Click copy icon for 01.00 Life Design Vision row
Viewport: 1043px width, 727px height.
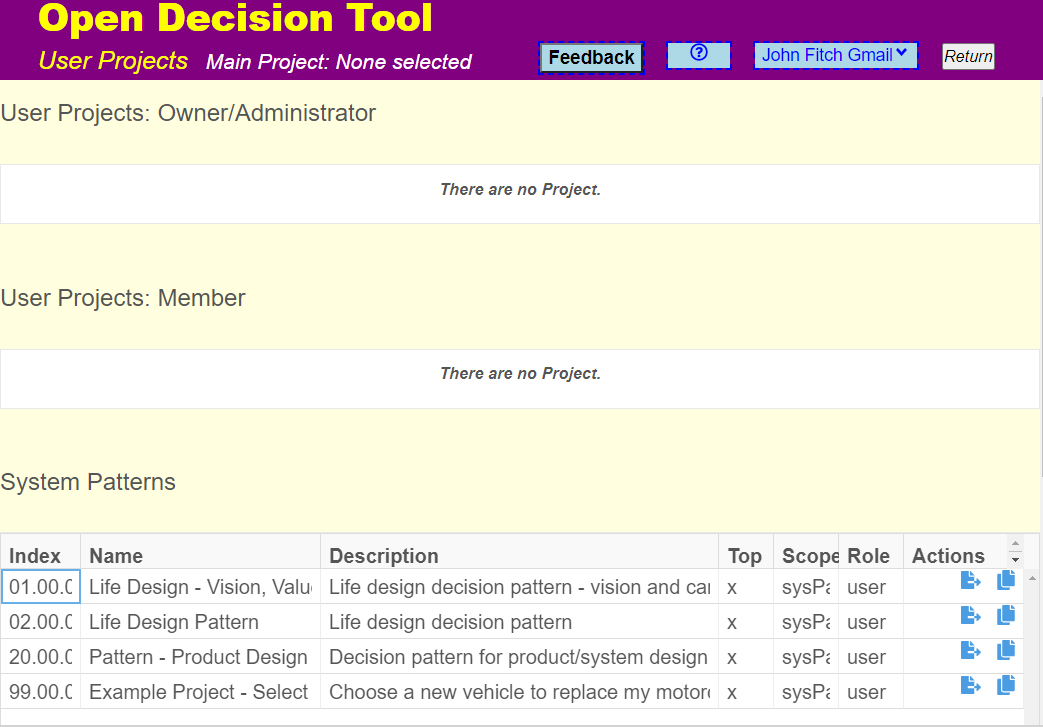[x=1006, y=581]
